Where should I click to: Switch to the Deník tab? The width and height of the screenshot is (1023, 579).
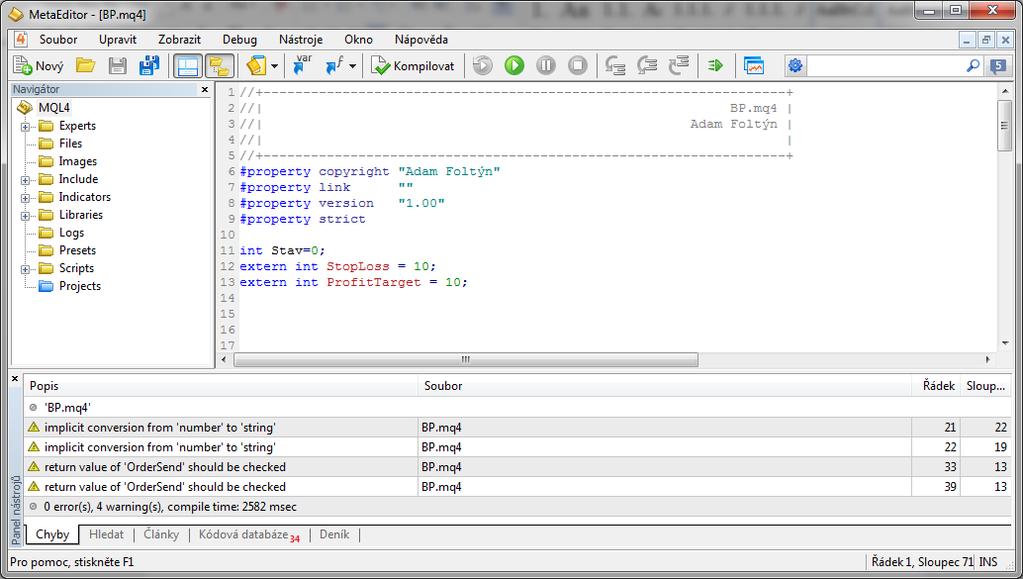[x=335, y=534]
